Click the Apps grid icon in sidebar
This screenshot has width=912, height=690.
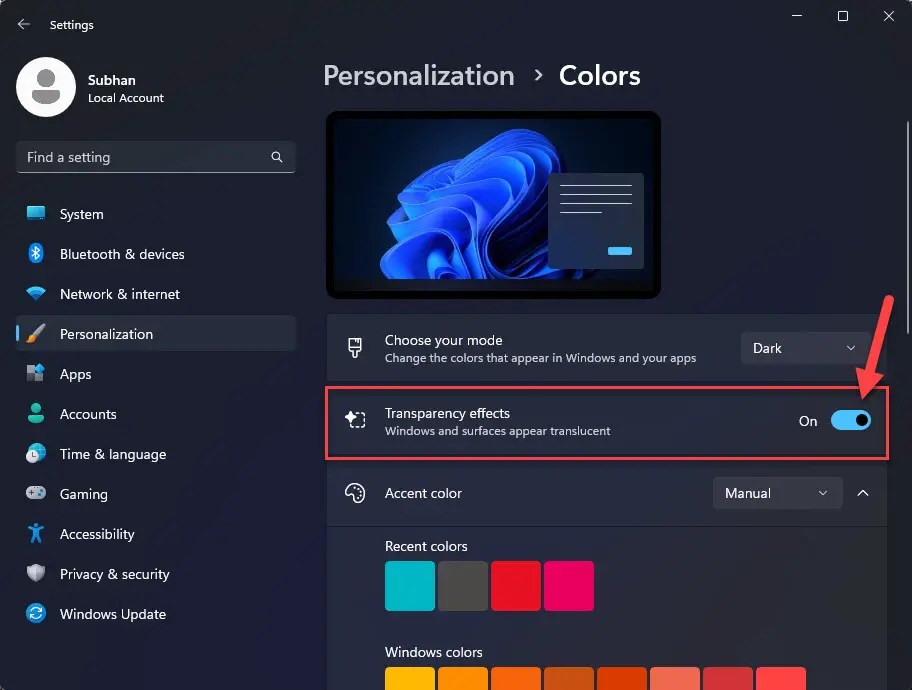click(x=37, y=374)
